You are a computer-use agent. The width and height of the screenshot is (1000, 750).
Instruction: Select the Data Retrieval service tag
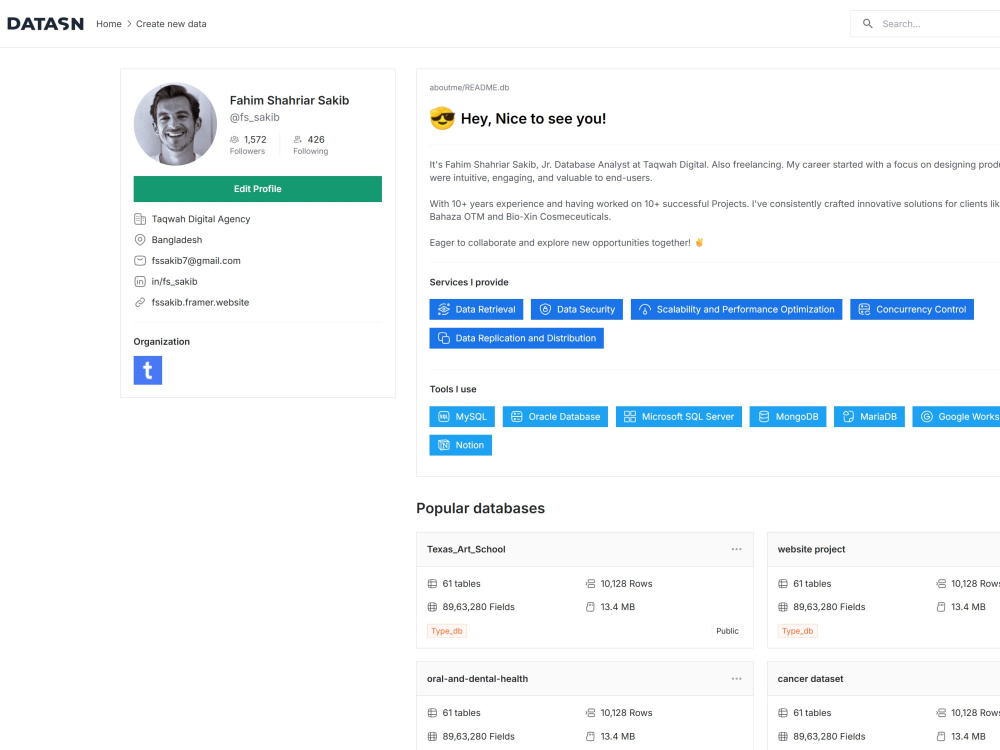(476, 309)
